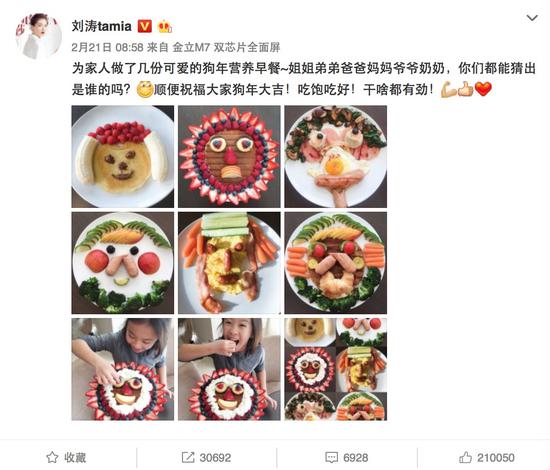
Task: Open the strawberry sun face photo
Action: [x=229, y=156]
